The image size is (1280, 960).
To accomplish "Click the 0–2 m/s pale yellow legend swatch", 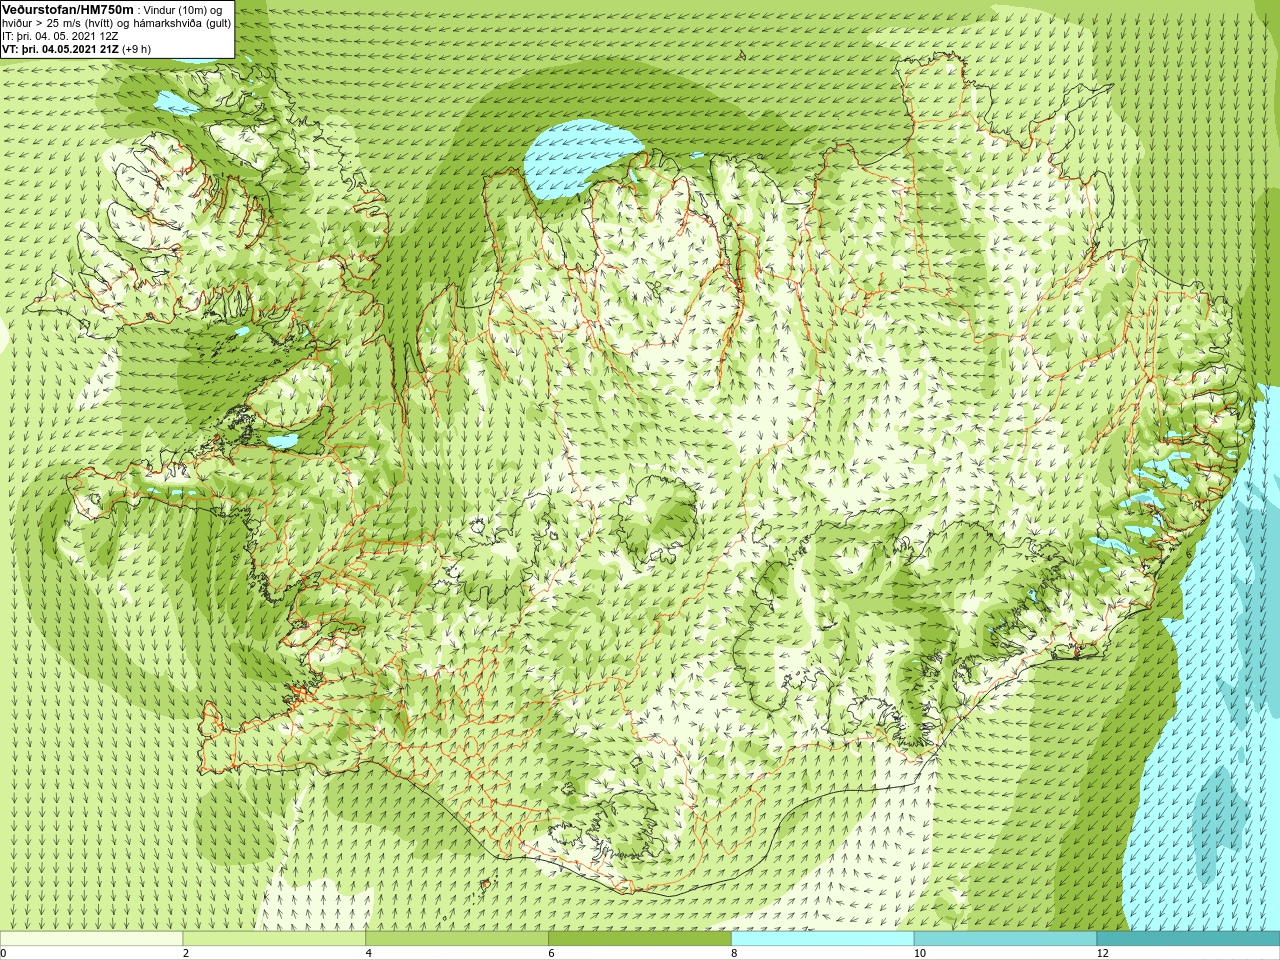I will point(92,939).
